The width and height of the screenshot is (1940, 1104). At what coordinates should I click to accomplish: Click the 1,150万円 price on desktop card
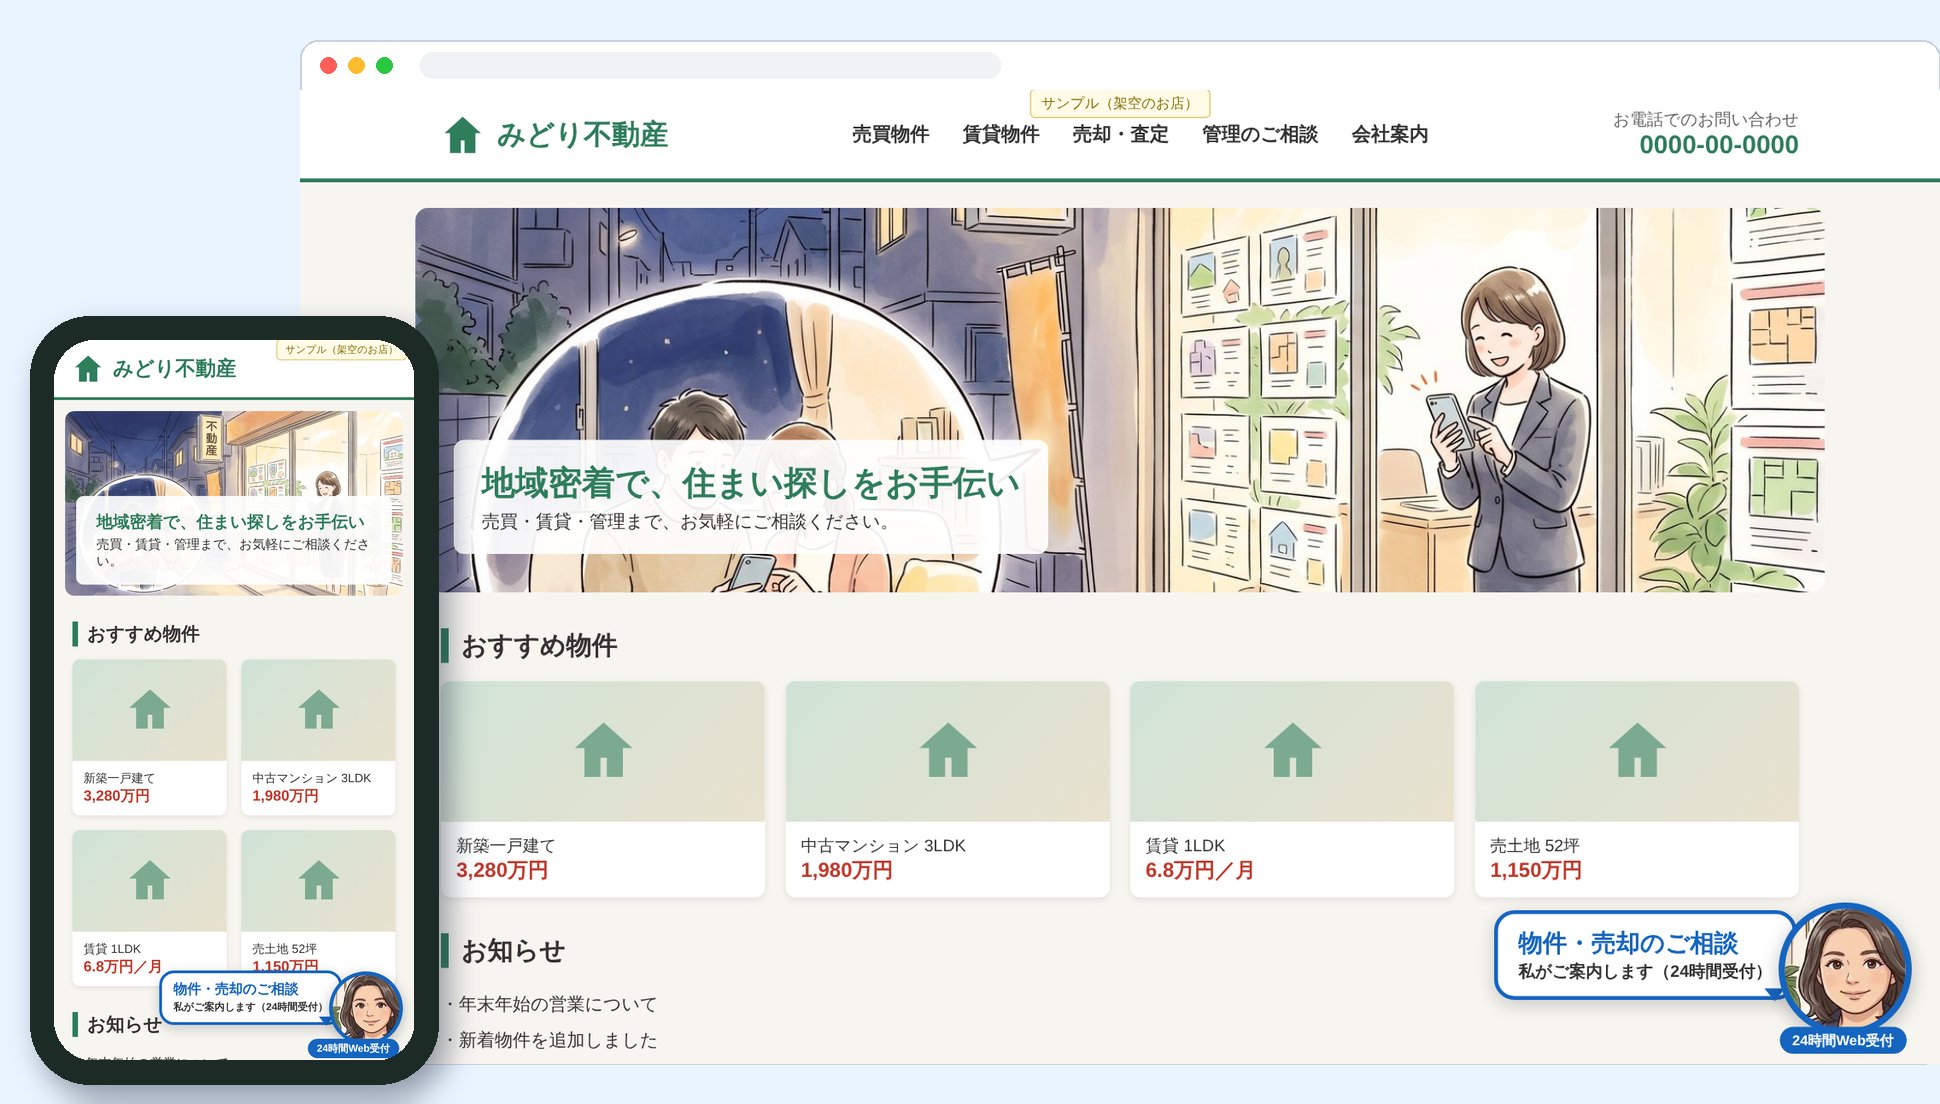coord(1535,871)
